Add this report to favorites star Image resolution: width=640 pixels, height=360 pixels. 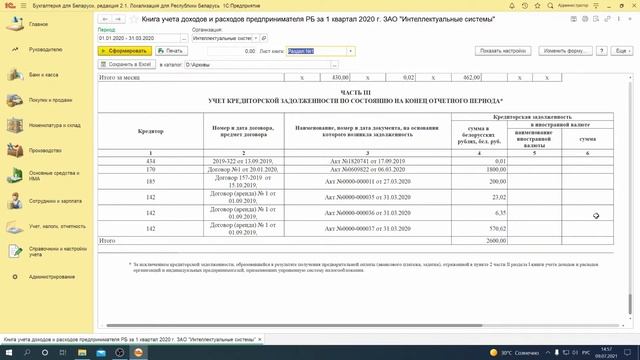pos(134,19)
